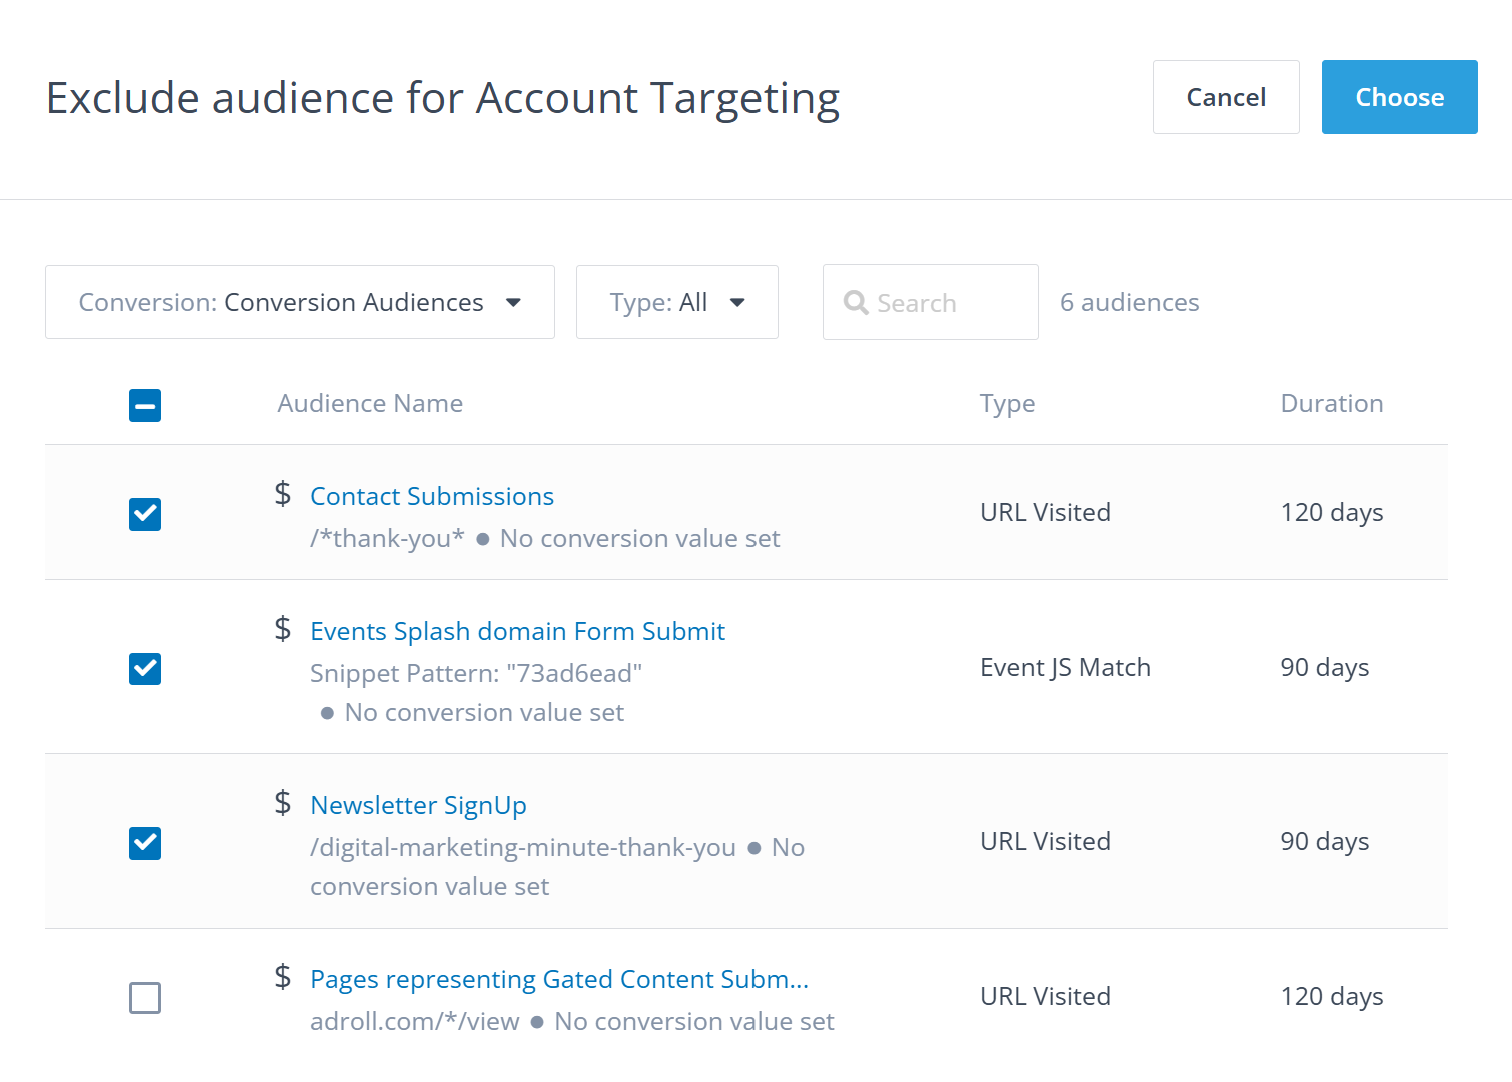Click dollar icon beside Pages representing Gated Content
The image size is (1512, 1082).
(x=283, y=977)
